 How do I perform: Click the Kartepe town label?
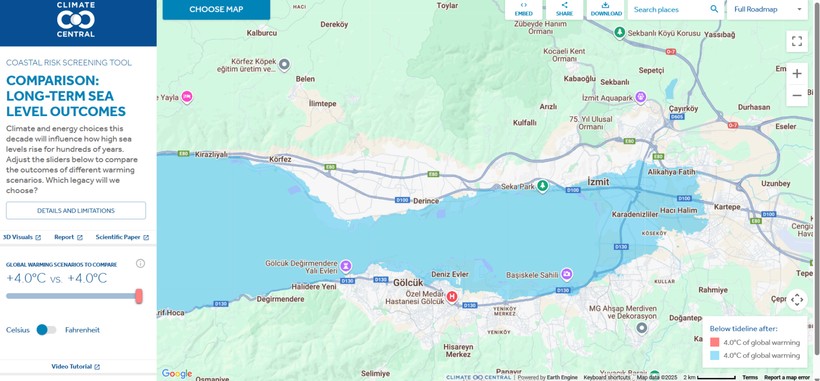tap(727, 207)
